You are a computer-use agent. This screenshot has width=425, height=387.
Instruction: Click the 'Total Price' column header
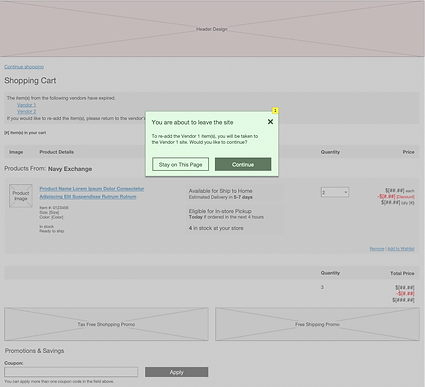402,273
